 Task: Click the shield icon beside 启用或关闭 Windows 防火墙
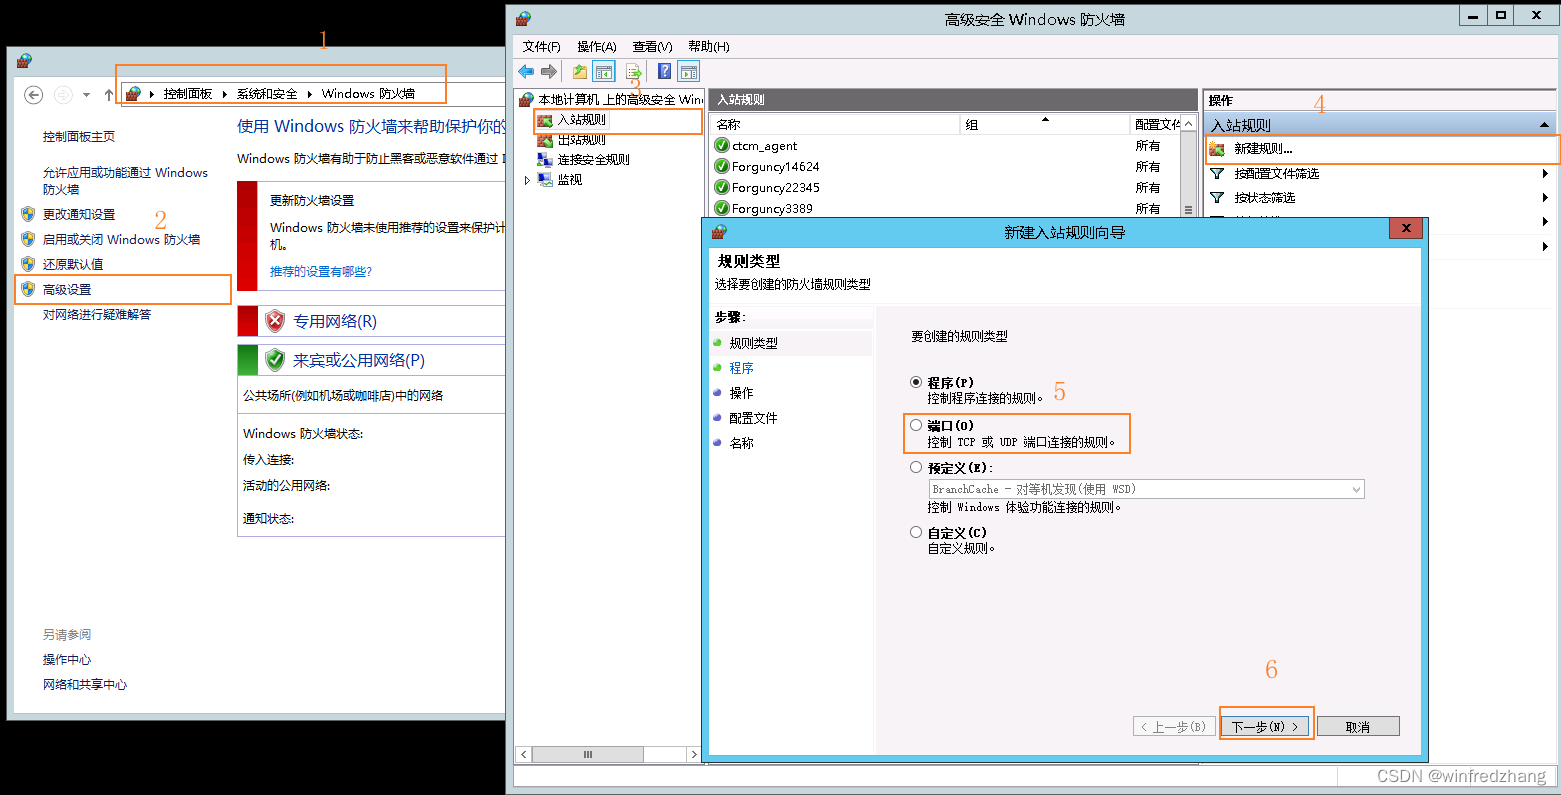click(28, 239)
